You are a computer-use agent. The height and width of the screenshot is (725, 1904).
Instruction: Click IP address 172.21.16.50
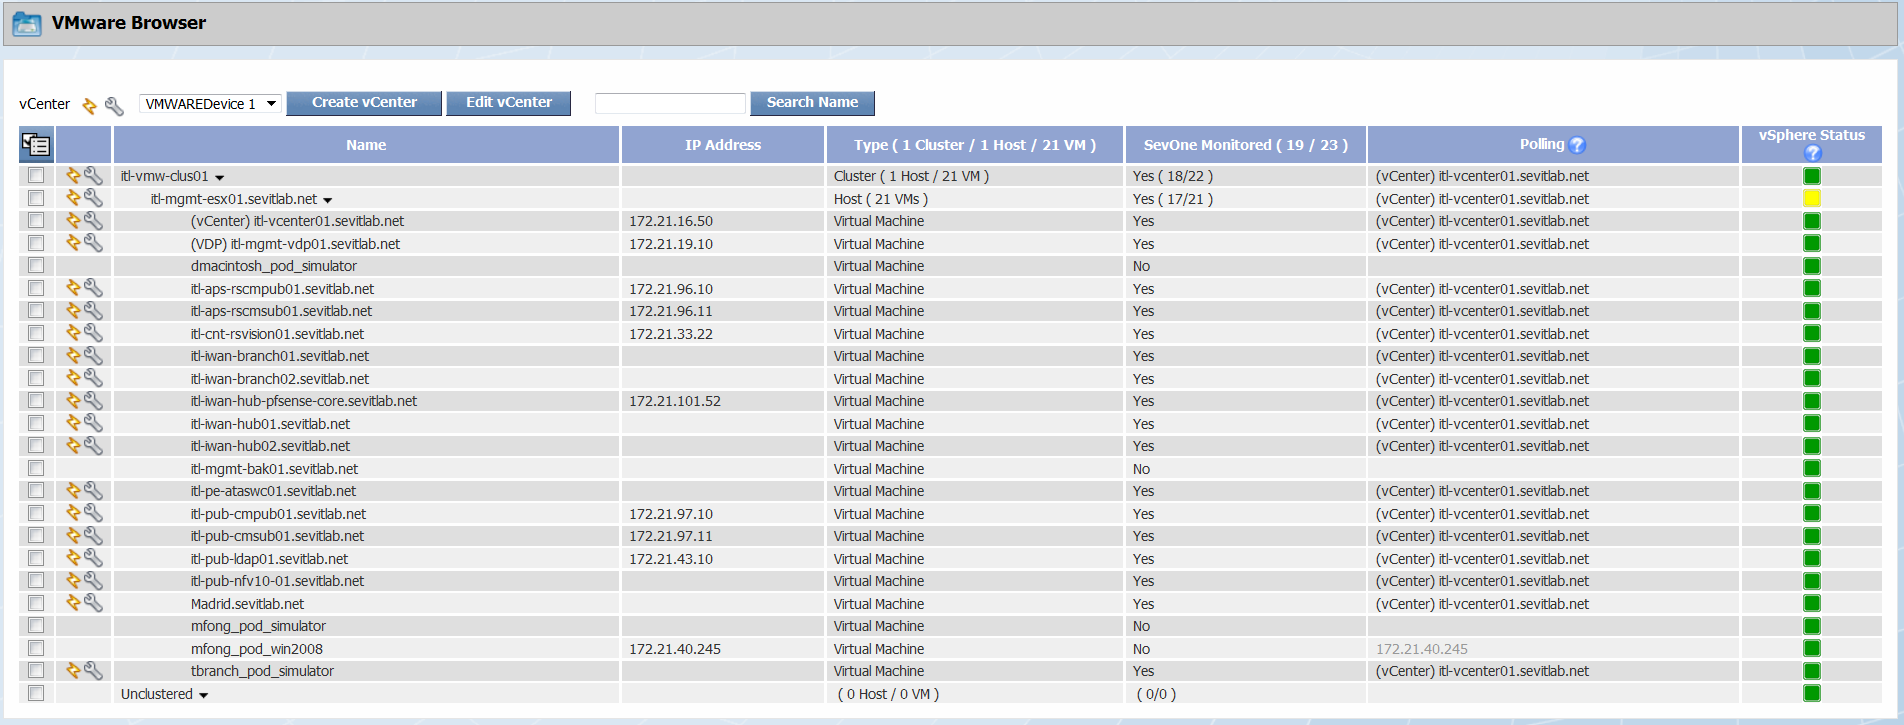click(x=671, y=221)
